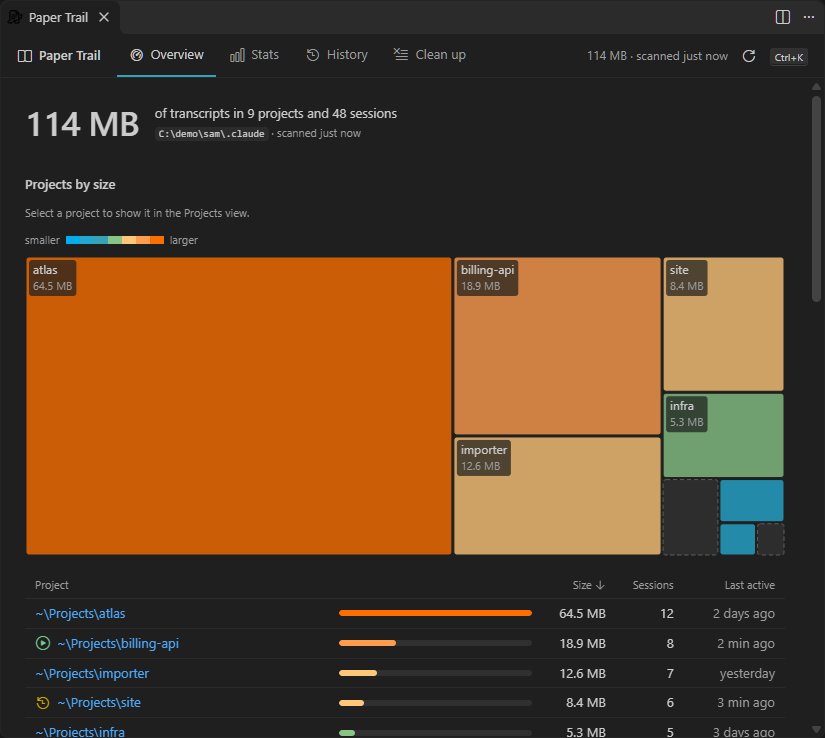
Task: Click the green play icon beside billing-api
Action: tap(43, 643)
